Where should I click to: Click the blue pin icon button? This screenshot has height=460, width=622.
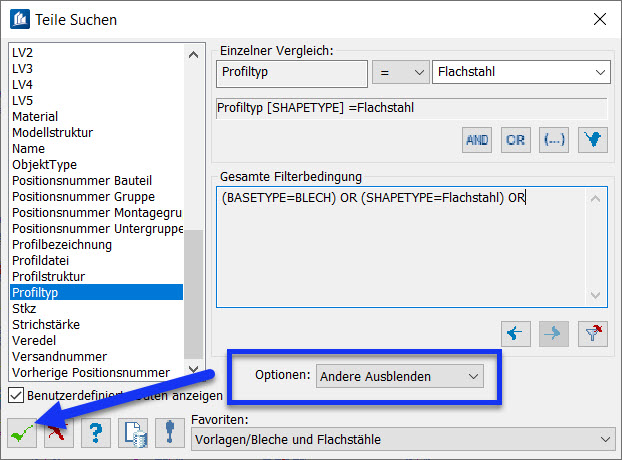170,433
